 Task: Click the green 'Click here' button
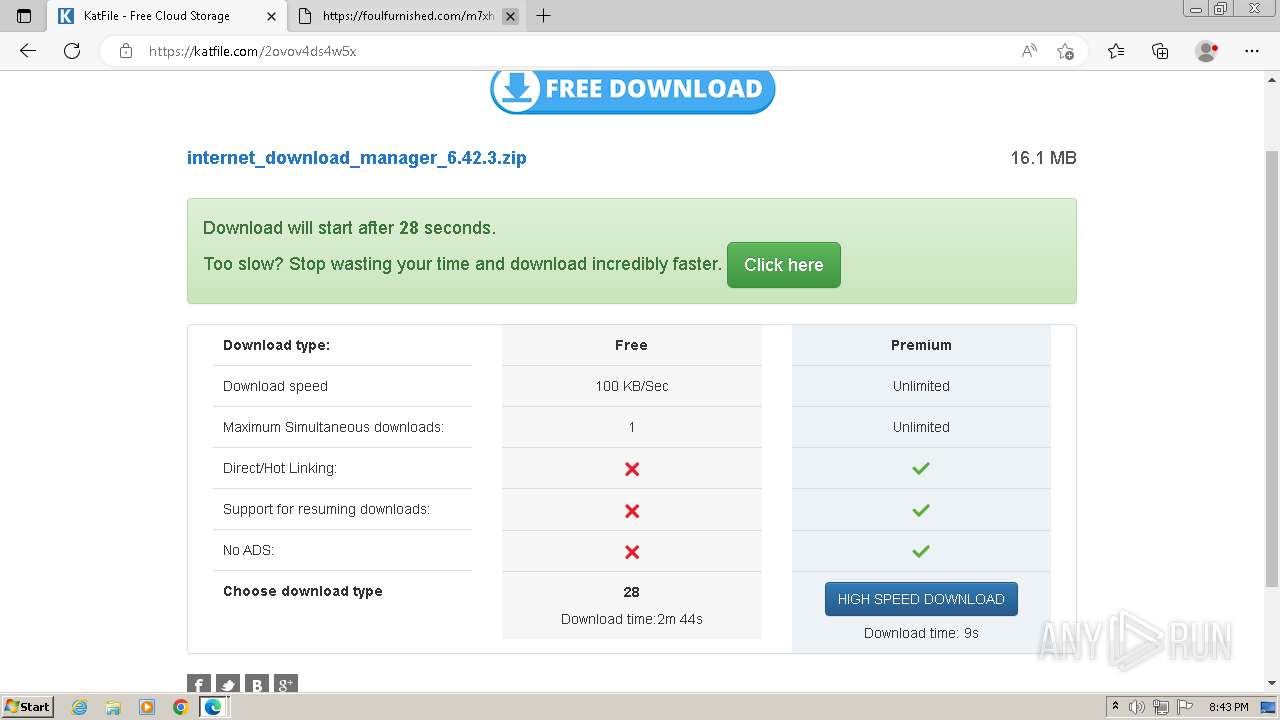click(x=783, y=265)
